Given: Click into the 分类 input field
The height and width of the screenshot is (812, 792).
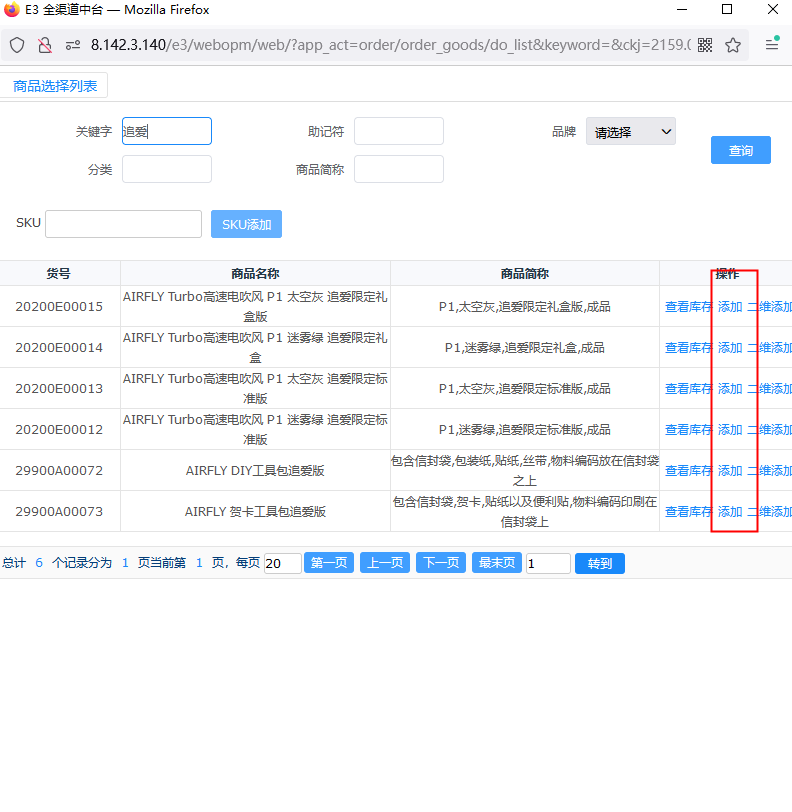Looking at the screenshot, I should click(x=167, y=169).
